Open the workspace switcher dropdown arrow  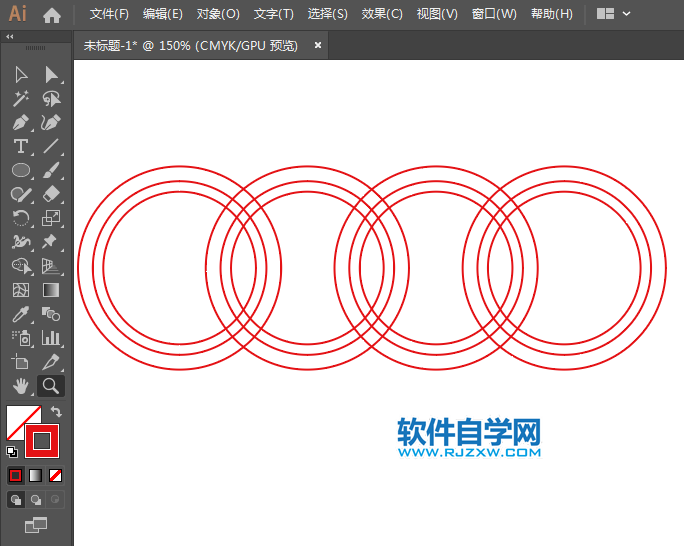pos(626,14)
